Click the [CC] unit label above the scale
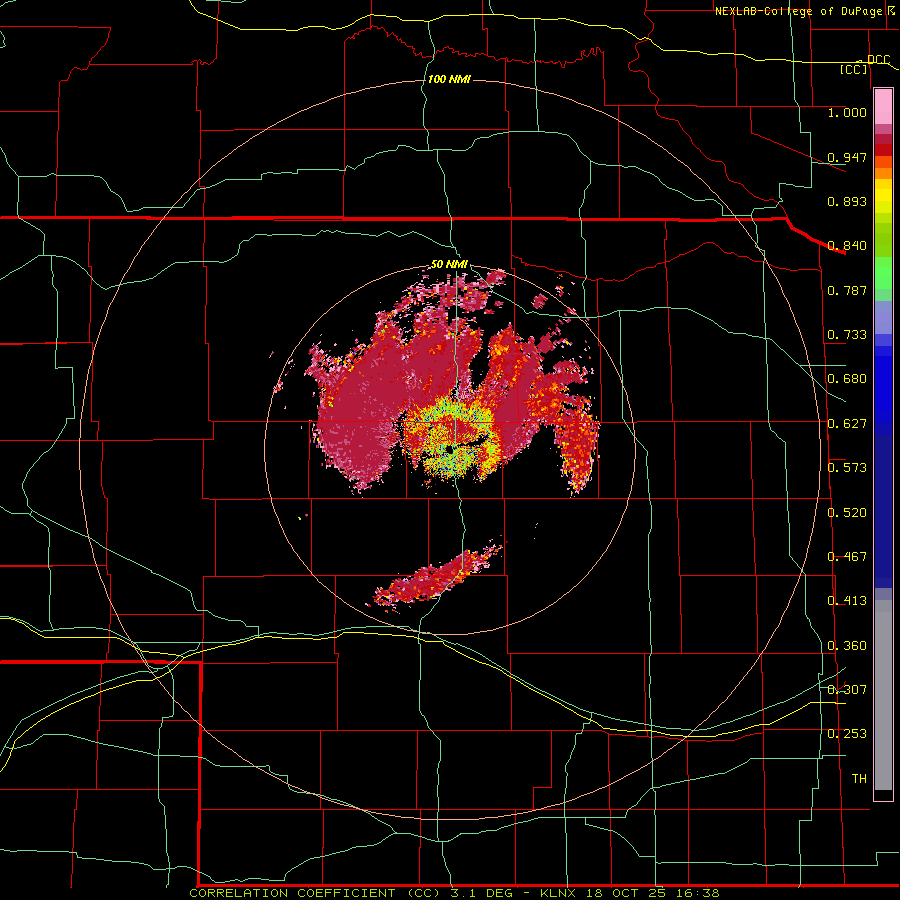This screenshot has width=900, height=900. [854, 69]
